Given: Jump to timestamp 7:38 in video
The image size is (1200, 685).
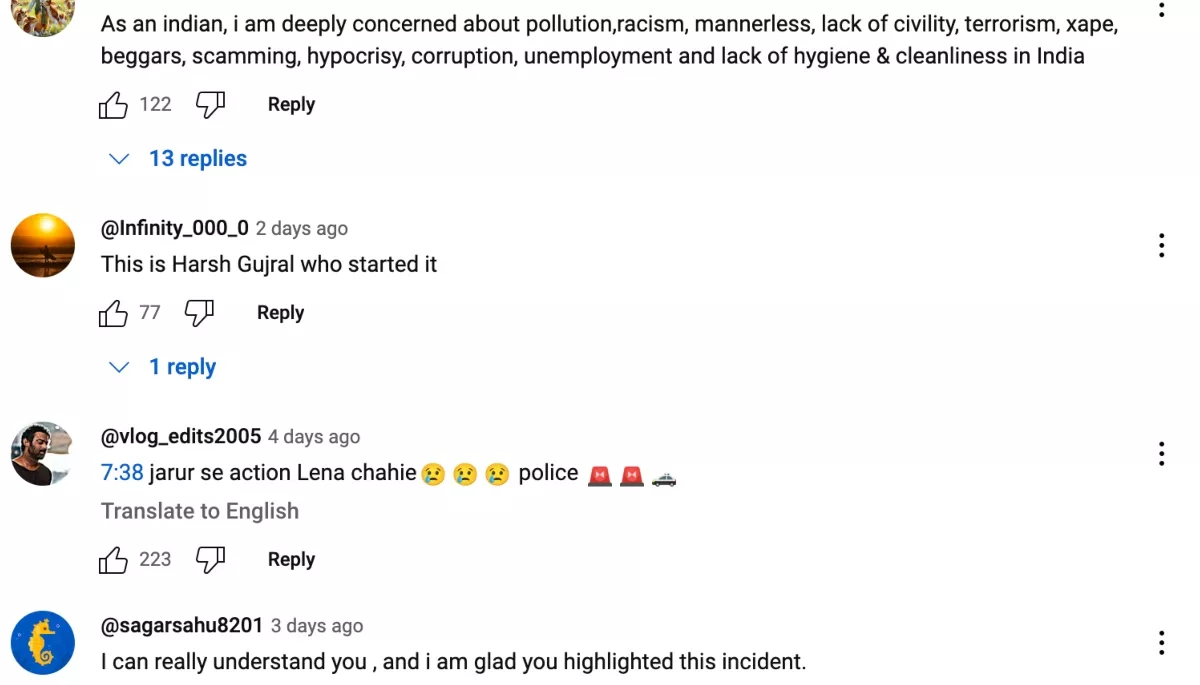Looking at the screenshot, I should click(x=122, y=473).
